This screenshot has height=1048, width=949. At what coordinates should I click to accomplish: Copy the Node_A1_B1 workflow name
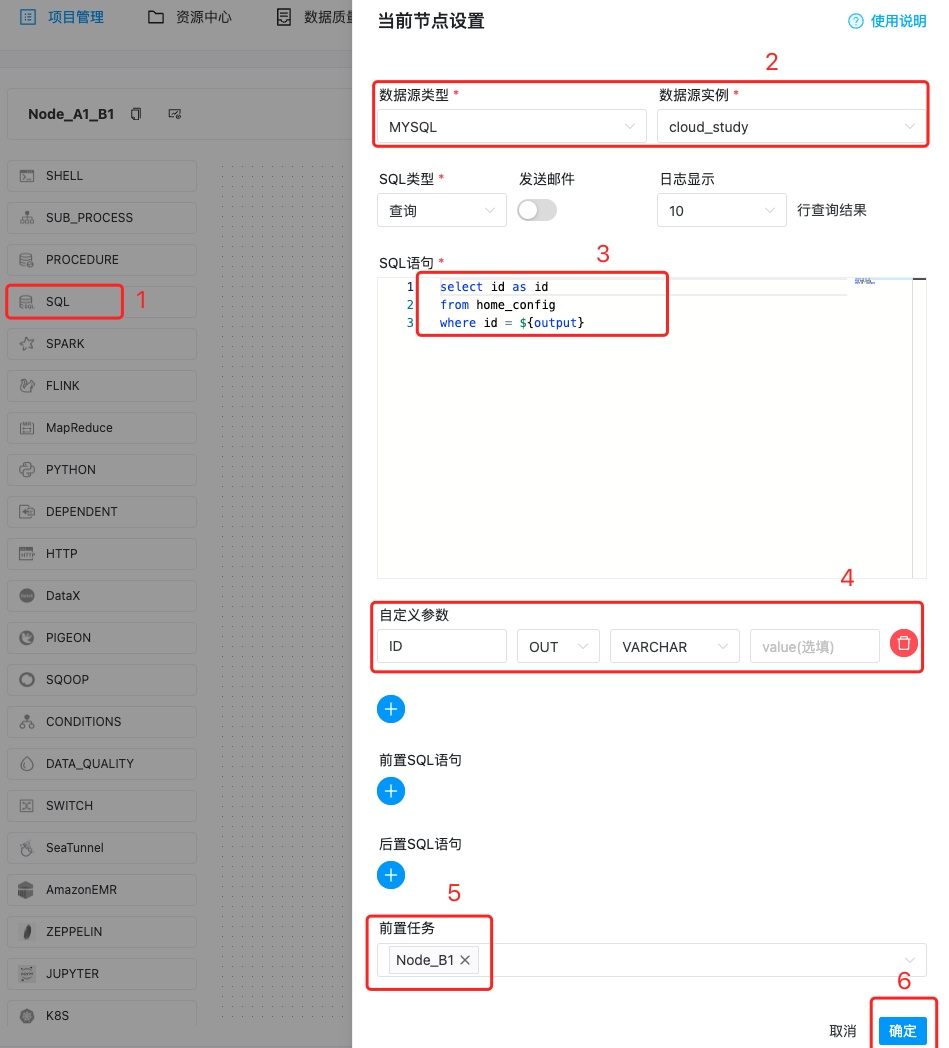pyautogui.click(x=136, y=114)
